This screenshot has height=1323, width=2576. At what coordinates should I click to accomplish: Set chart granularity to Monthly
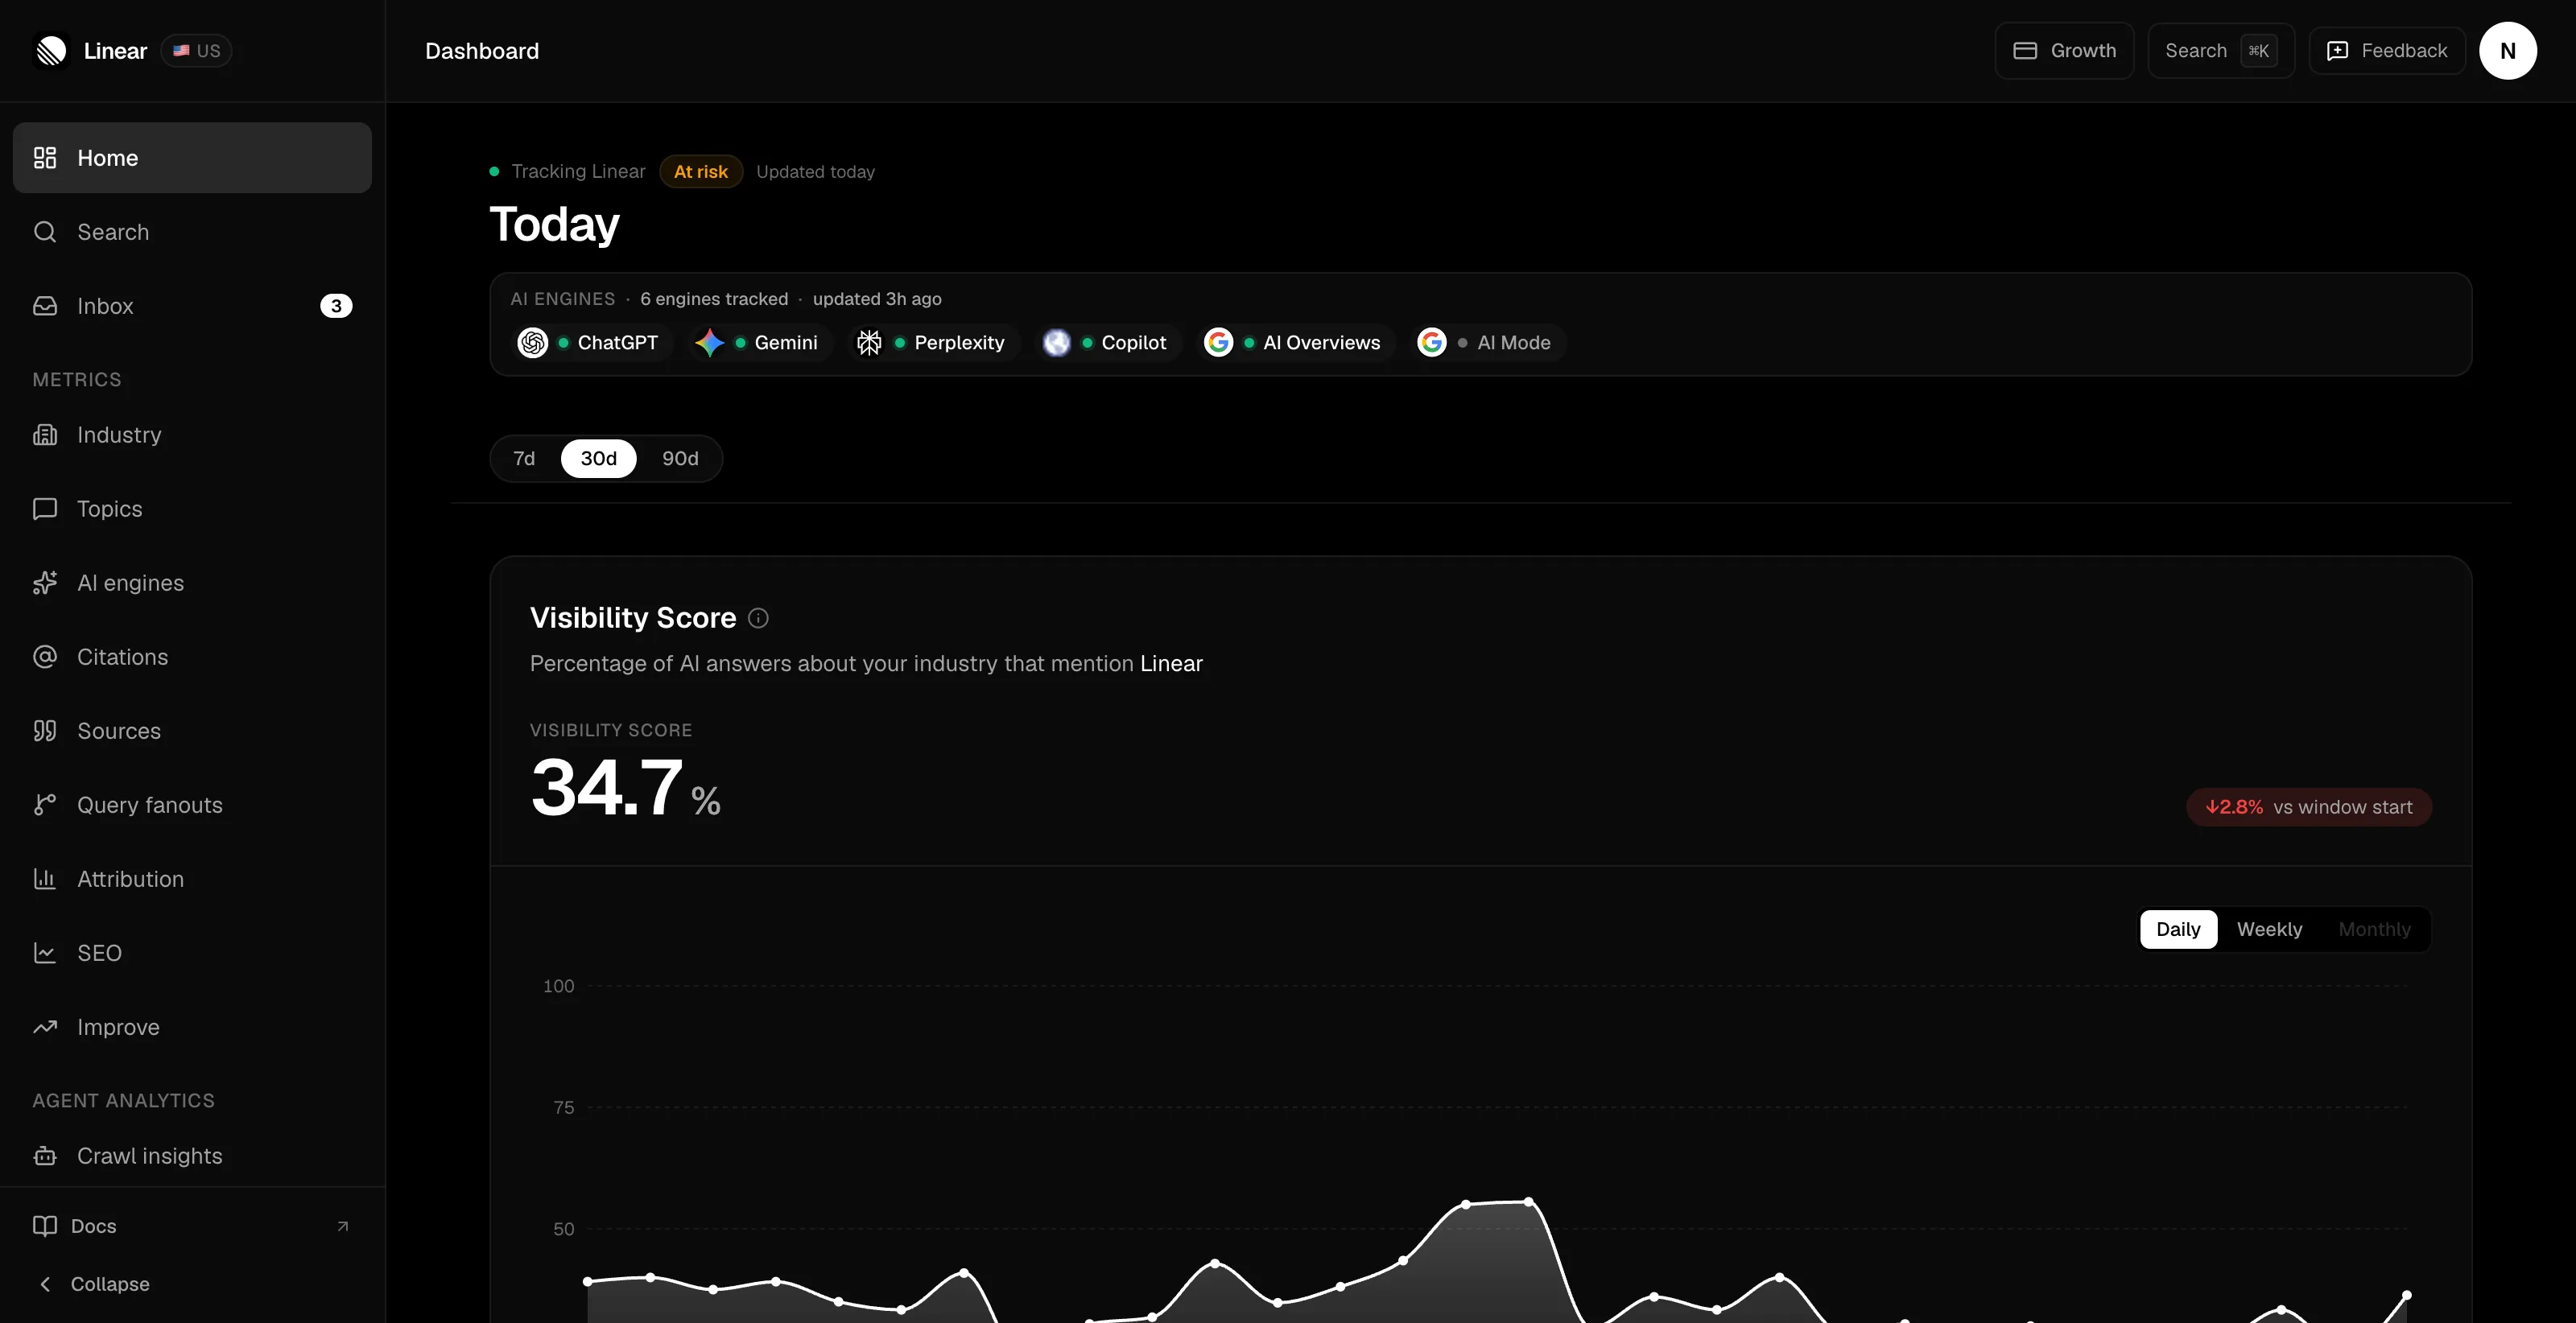[x=2374, y=930]
